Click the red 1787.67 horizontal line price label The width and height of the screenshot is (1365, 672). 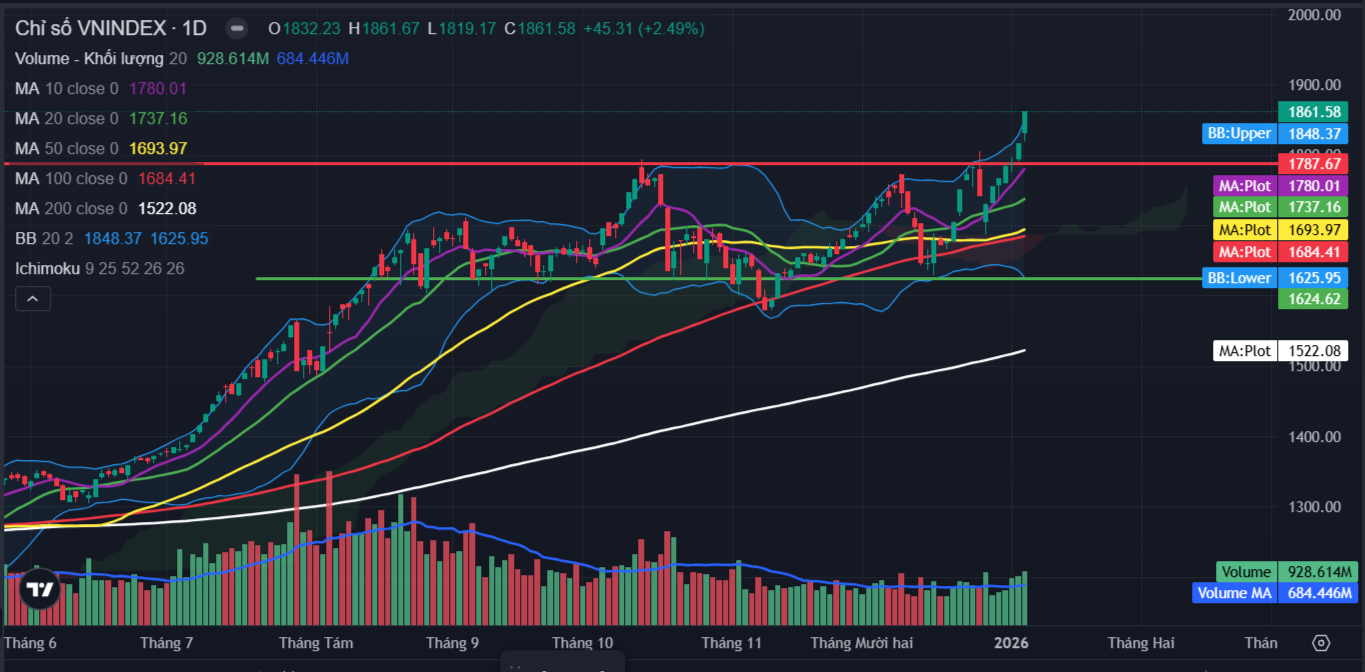1312,163
